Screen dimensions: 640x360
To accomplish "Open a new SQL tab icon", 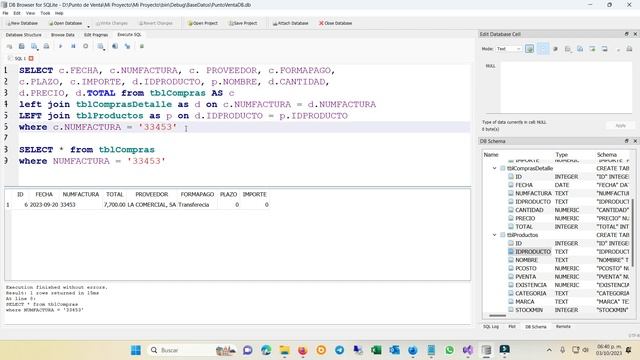I will [x=9, y=47].
